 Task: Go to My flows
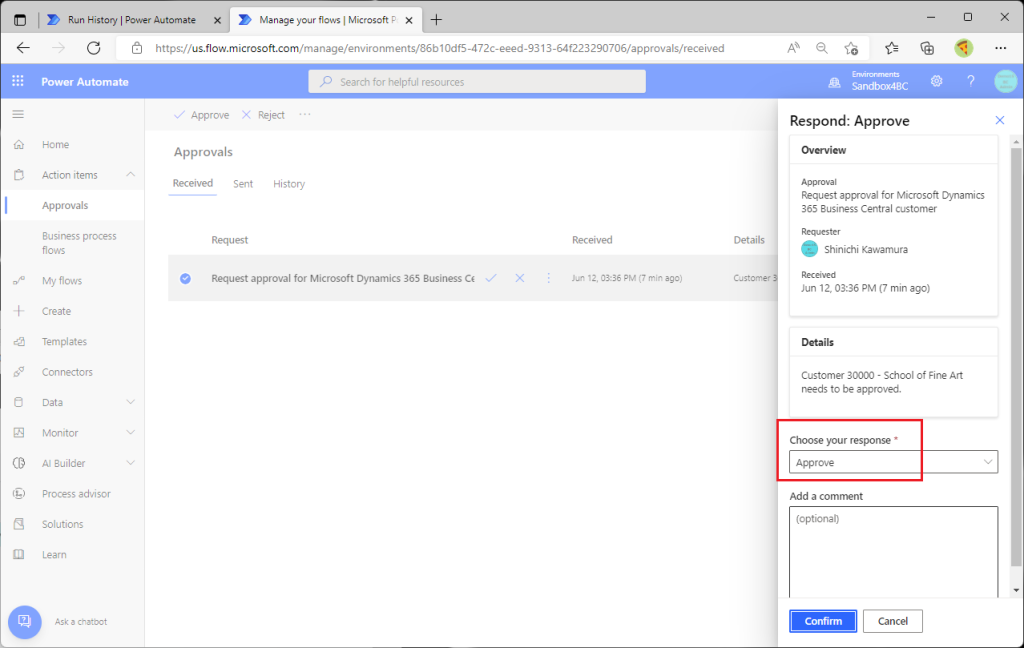point(62,281)
